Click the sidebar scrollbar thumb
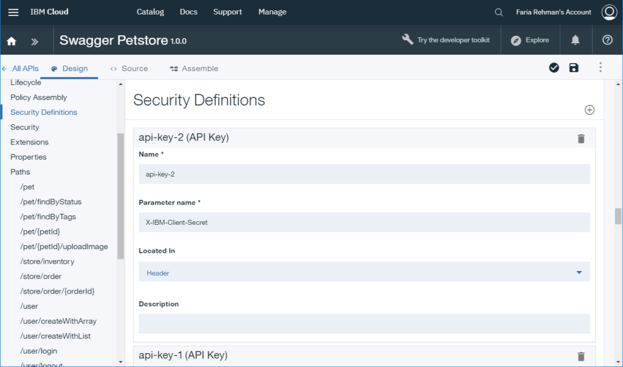 click(x=120, y=196)
